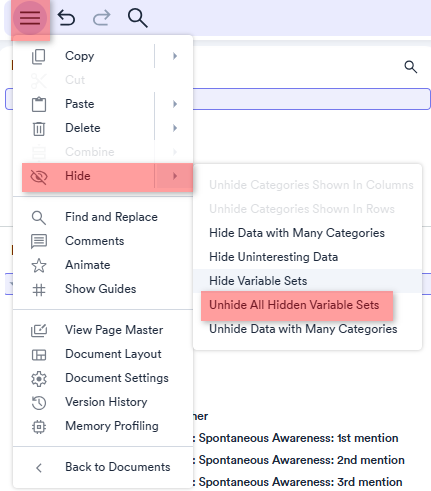The width and height of the screenshot is (431, 491).
Task: Choose Hide Variable Sets option
Action: 307,281
